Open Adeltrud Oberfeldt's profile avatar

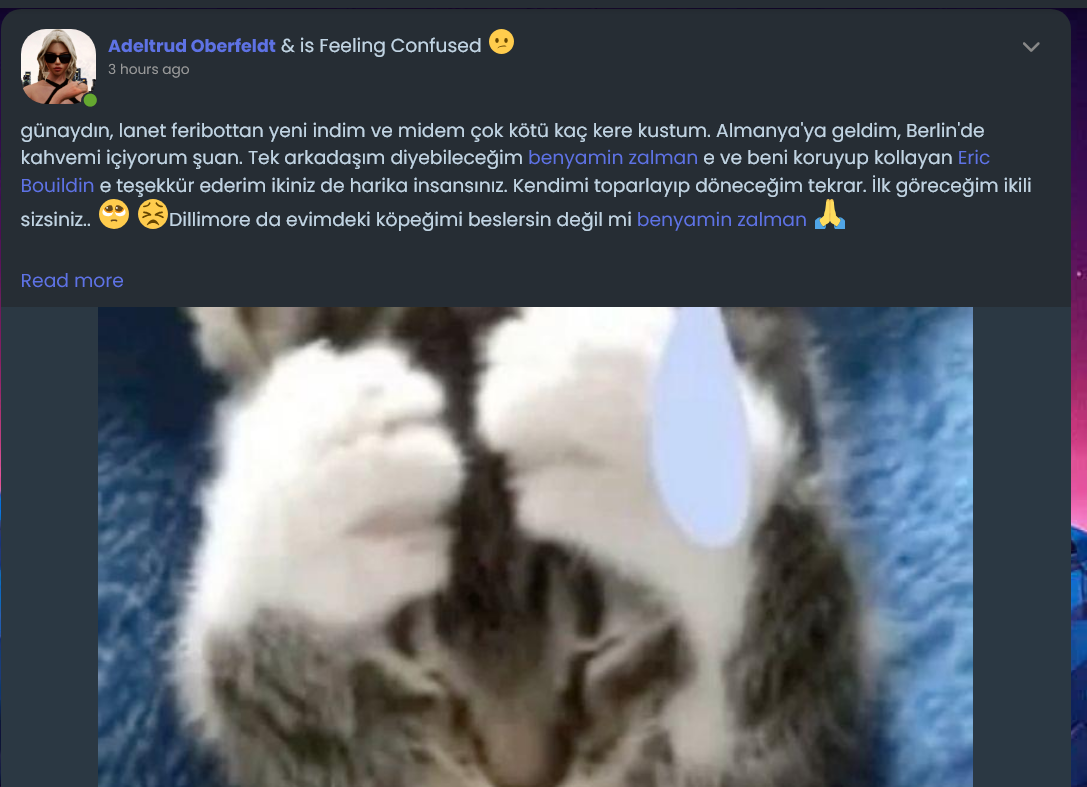point(58,67)
